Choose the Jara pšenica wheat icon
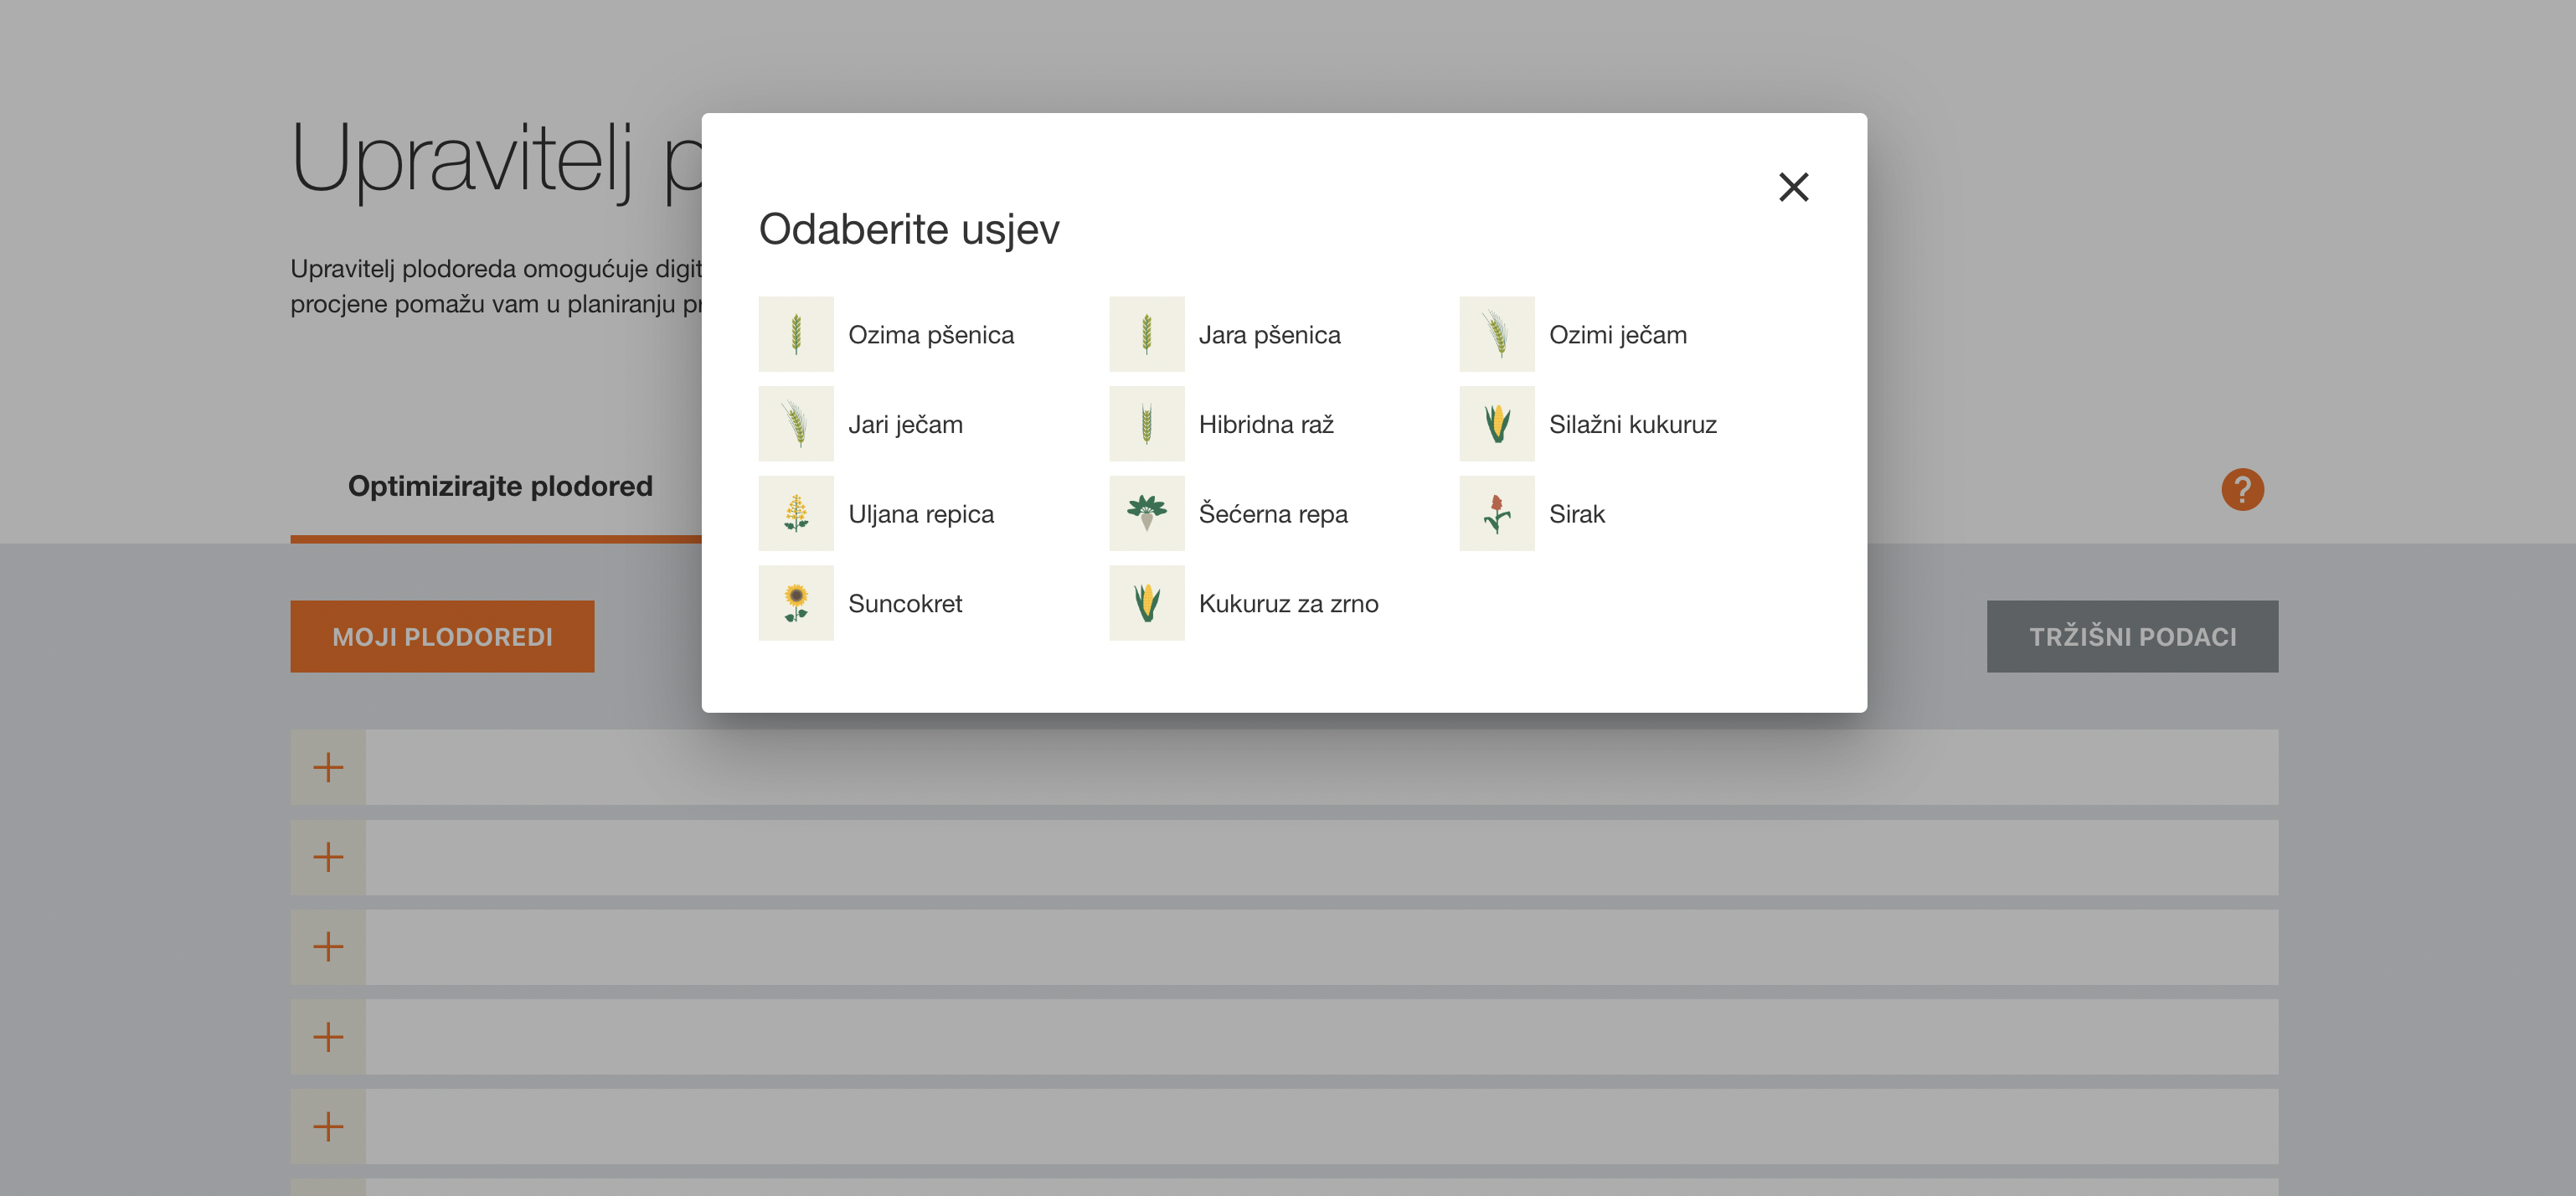The height and width of the screenshot is (1196, 2576). (x=1147, y=334)
